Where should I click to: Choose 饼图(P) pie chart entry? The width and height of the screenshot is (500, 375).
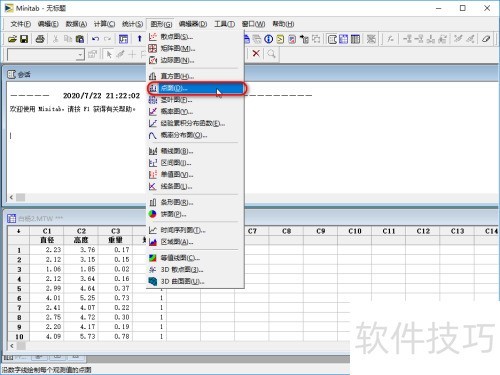195,214
